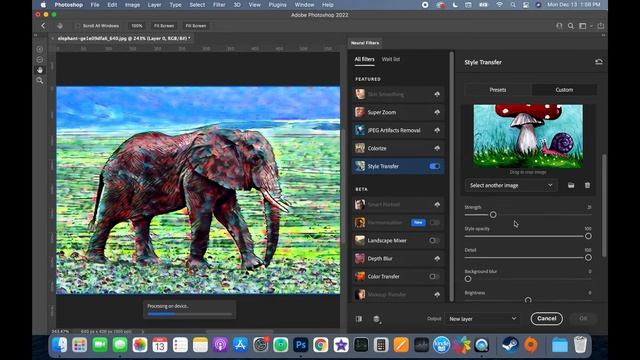Click the share icon at top right
This screenshot has height=360, width=640.
[x=601, y=26]
